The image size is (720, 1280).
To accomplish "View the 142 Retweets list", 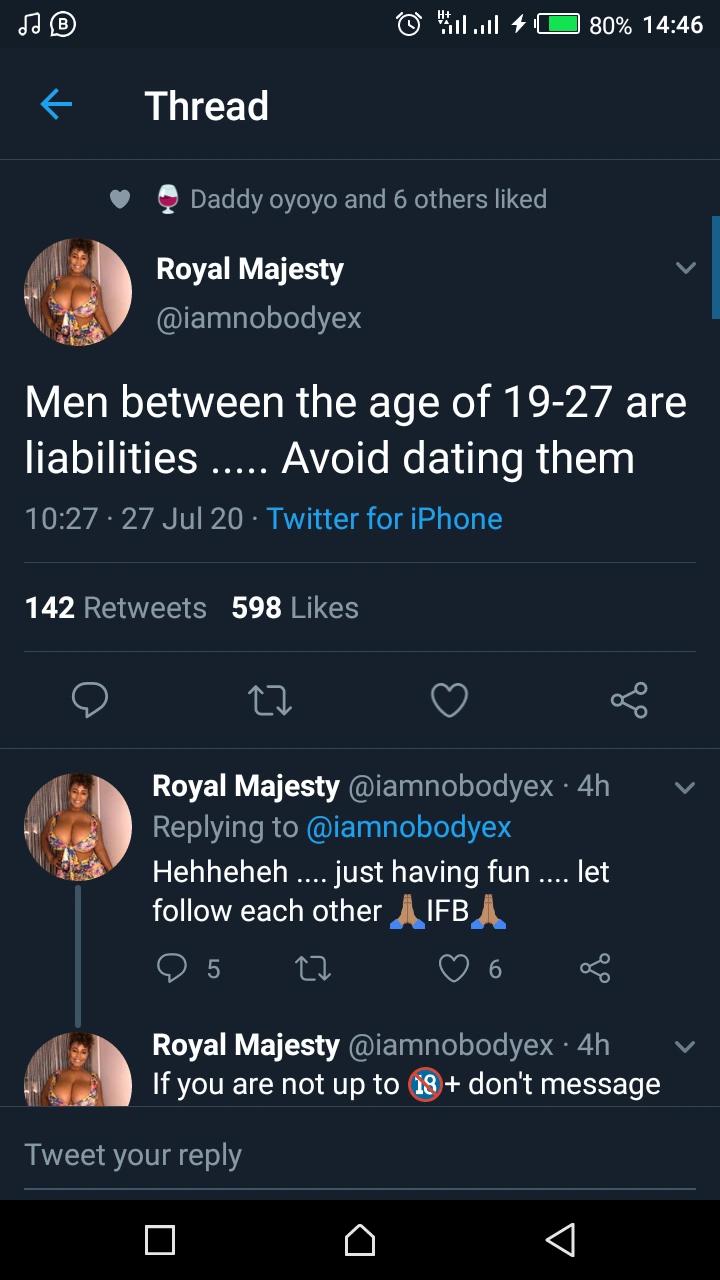I will click(x=115, y=608).
